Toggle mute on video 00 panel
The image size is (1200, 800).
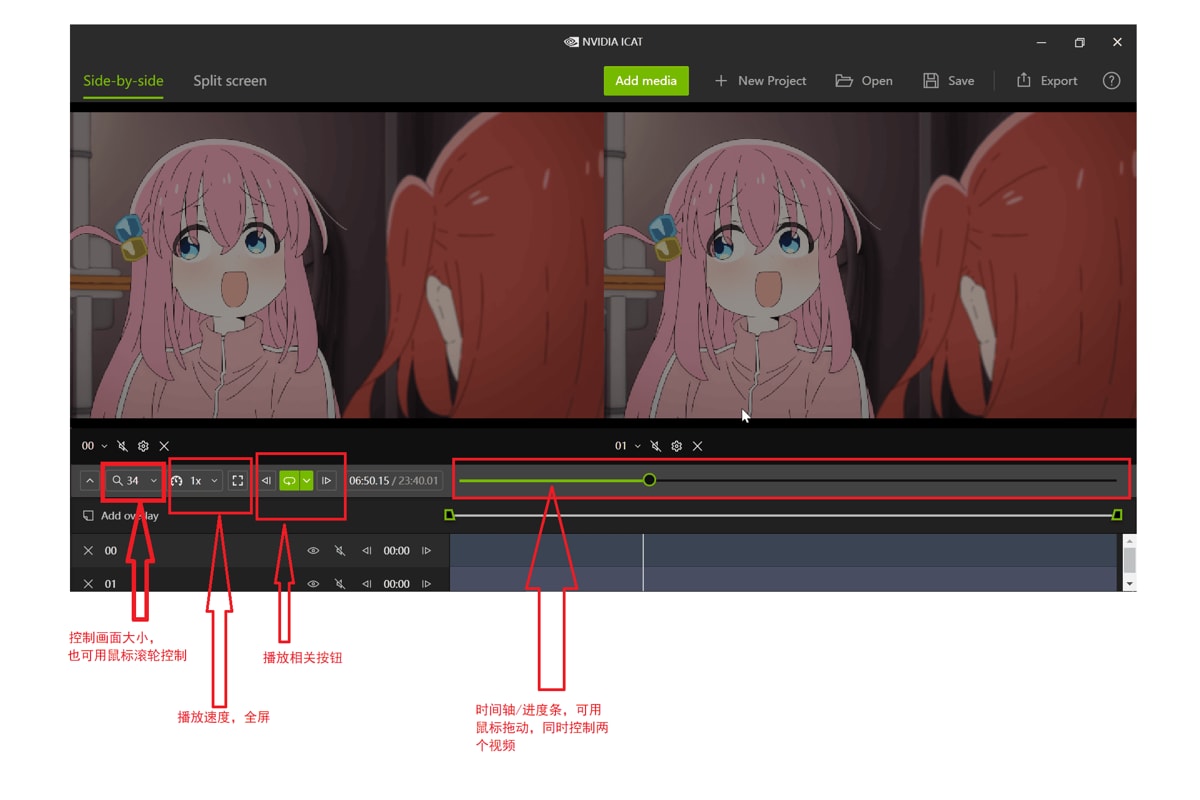coord(122,446)
